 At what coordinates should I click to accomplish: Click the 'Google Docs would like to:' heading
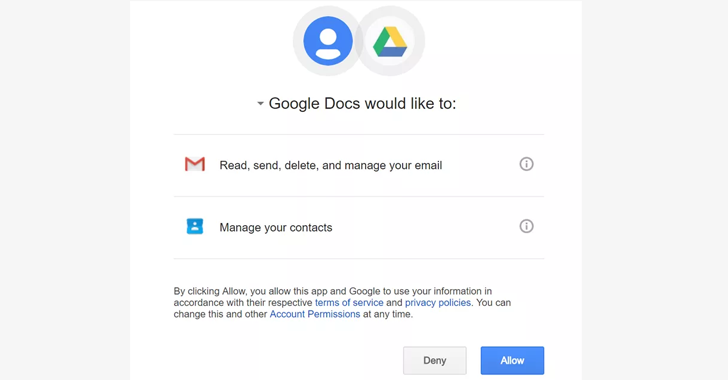pos(362,103)
